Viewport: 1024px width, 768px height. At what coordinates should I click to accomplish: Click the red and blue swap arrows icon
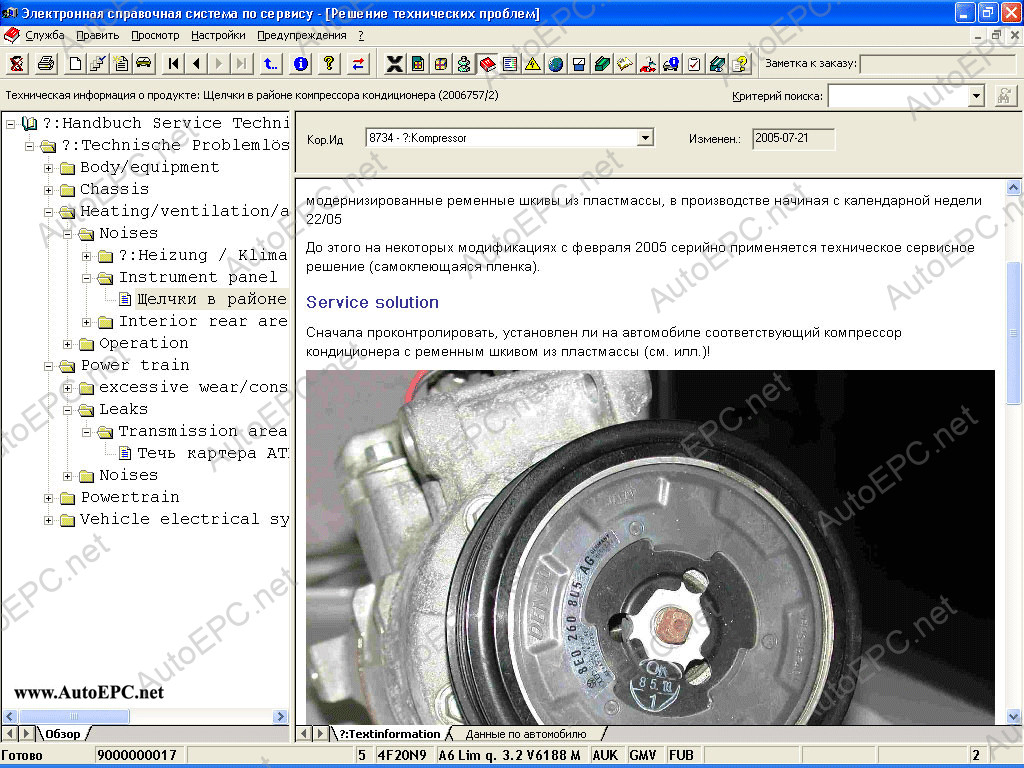tap(358, 64)
